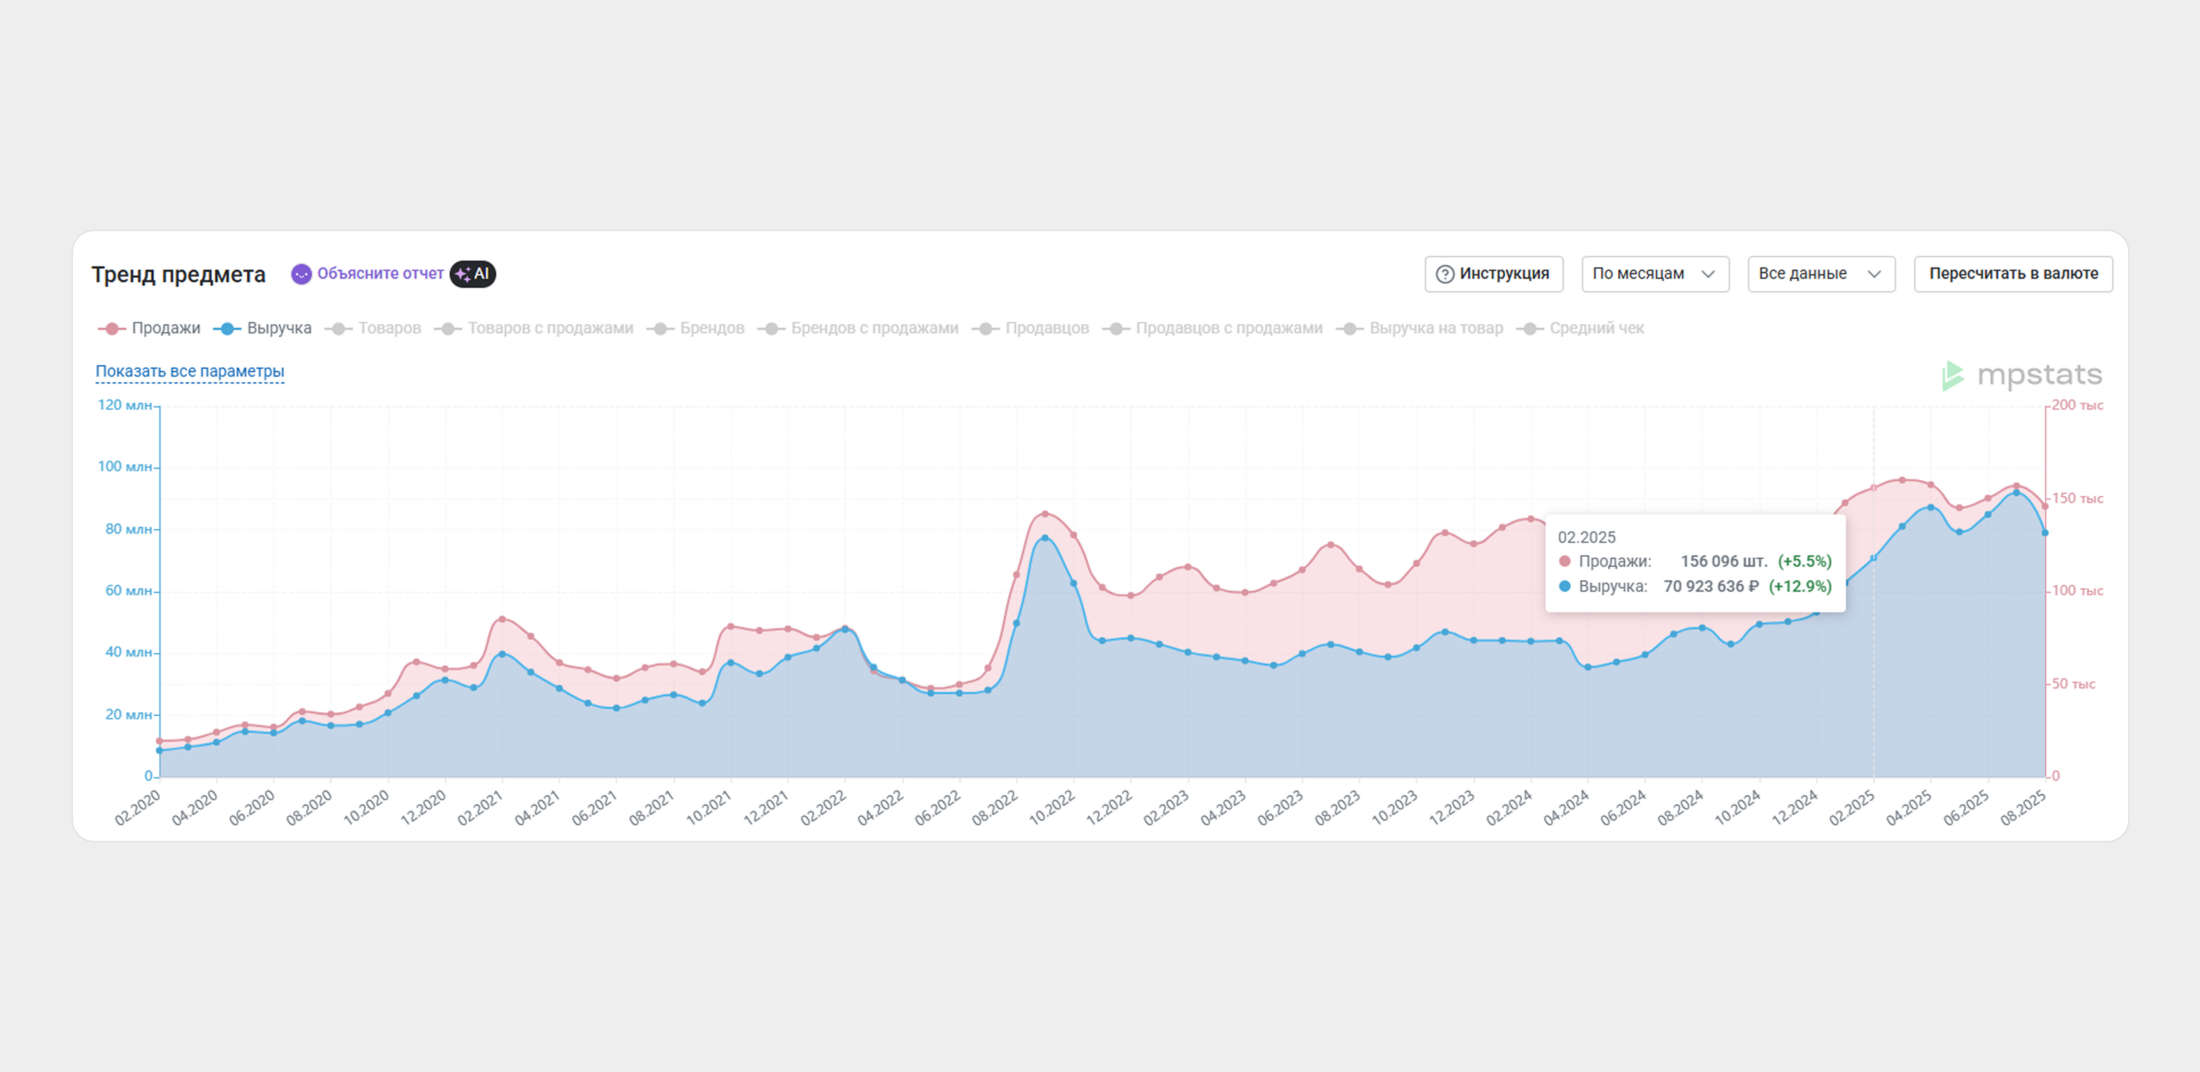Click the purple Объясните отчет icon
The image size is (2200, 1072).
coord(301,274)
